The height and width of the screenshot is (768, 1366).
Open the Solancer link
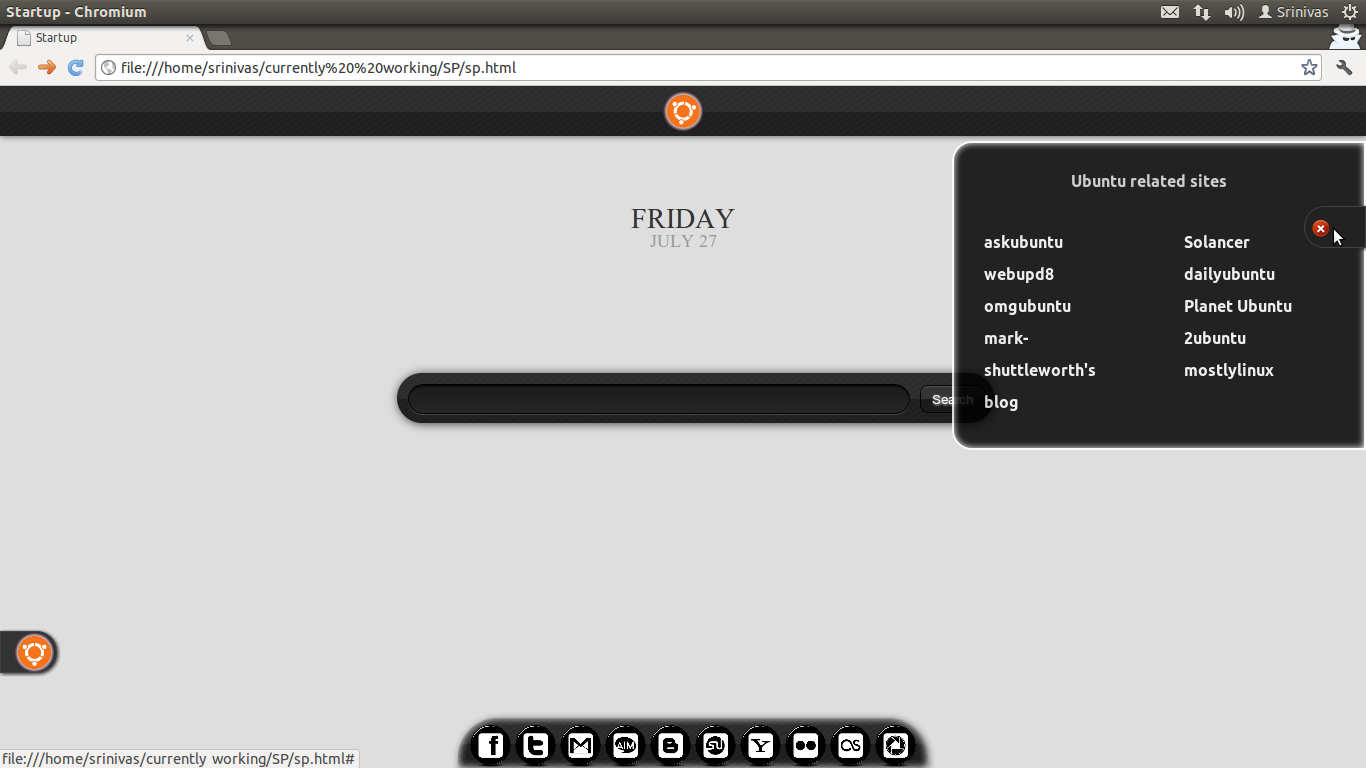1217,242
